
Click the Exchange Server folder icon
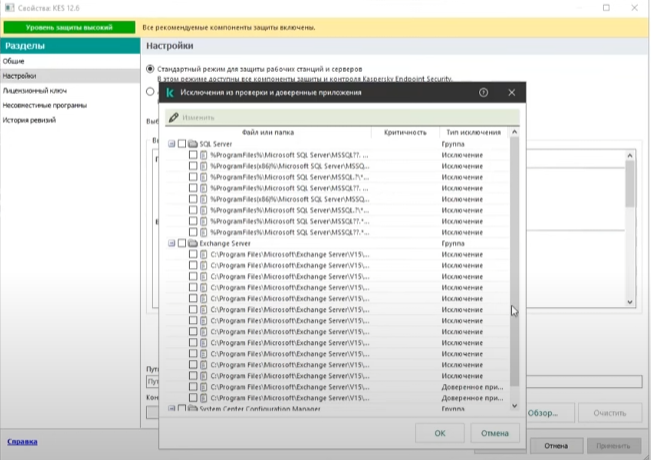[192, 243]
